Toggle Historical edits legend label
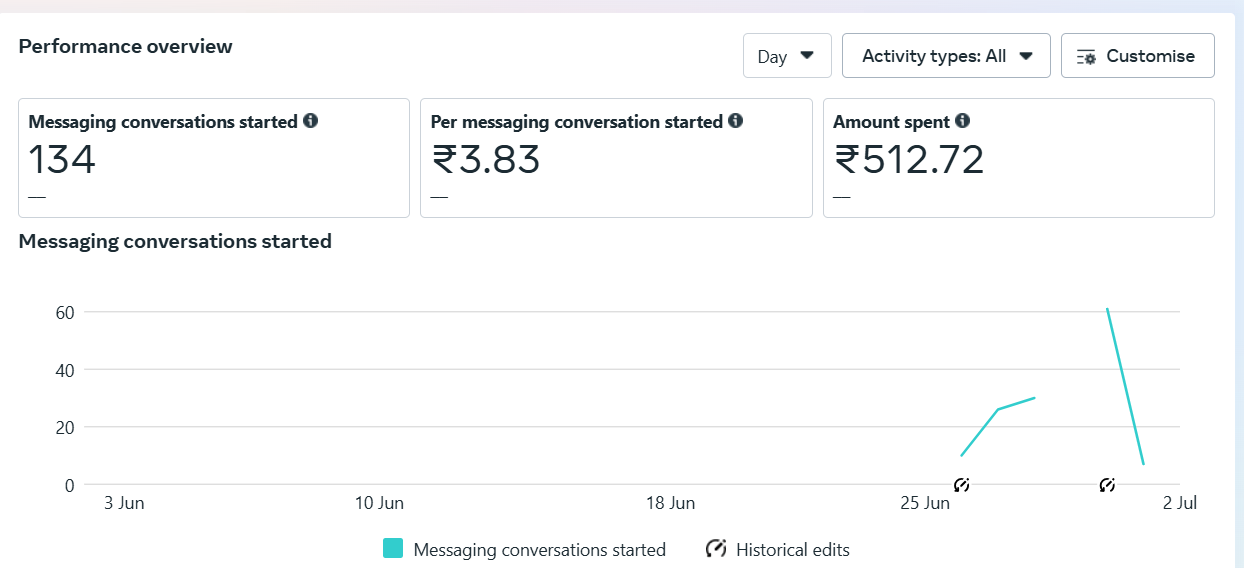1244x568 pixels. [x=793, y=550]
